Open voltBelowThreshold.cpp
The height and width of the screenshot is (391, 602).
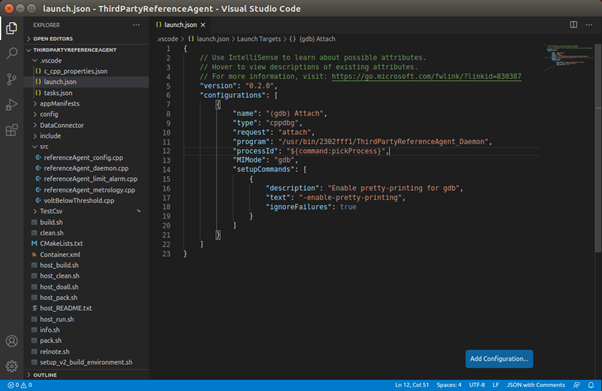[x=86, y=200]
